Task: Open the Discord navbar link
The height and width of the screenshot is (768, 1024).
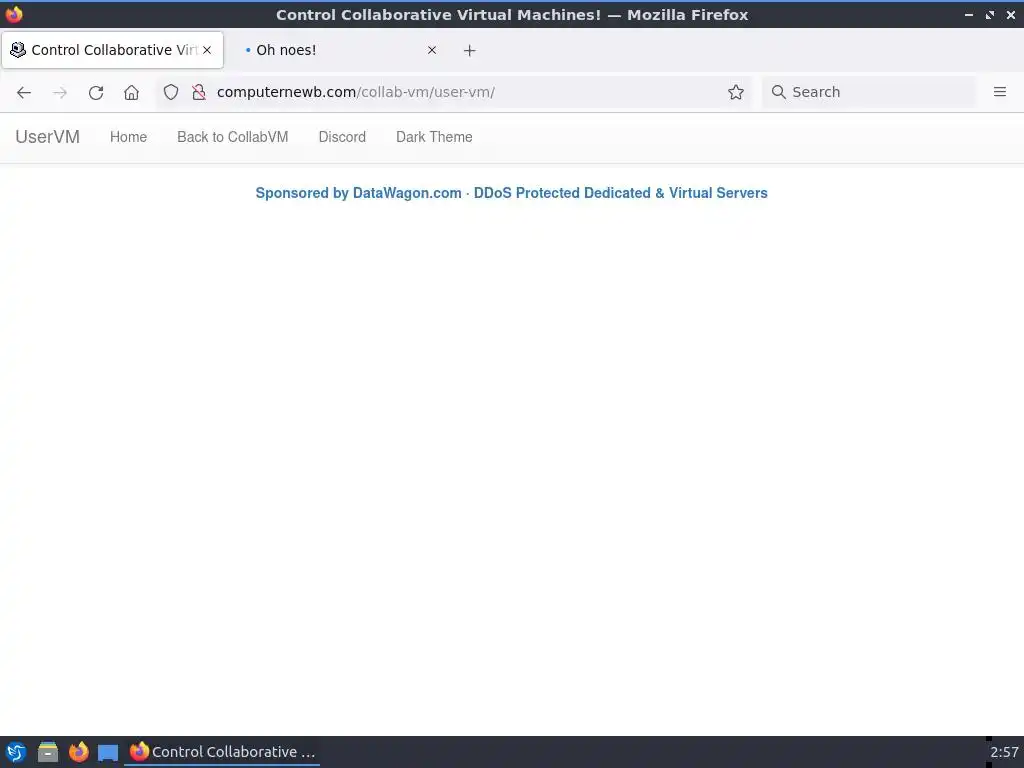Action: click(342, 136)
